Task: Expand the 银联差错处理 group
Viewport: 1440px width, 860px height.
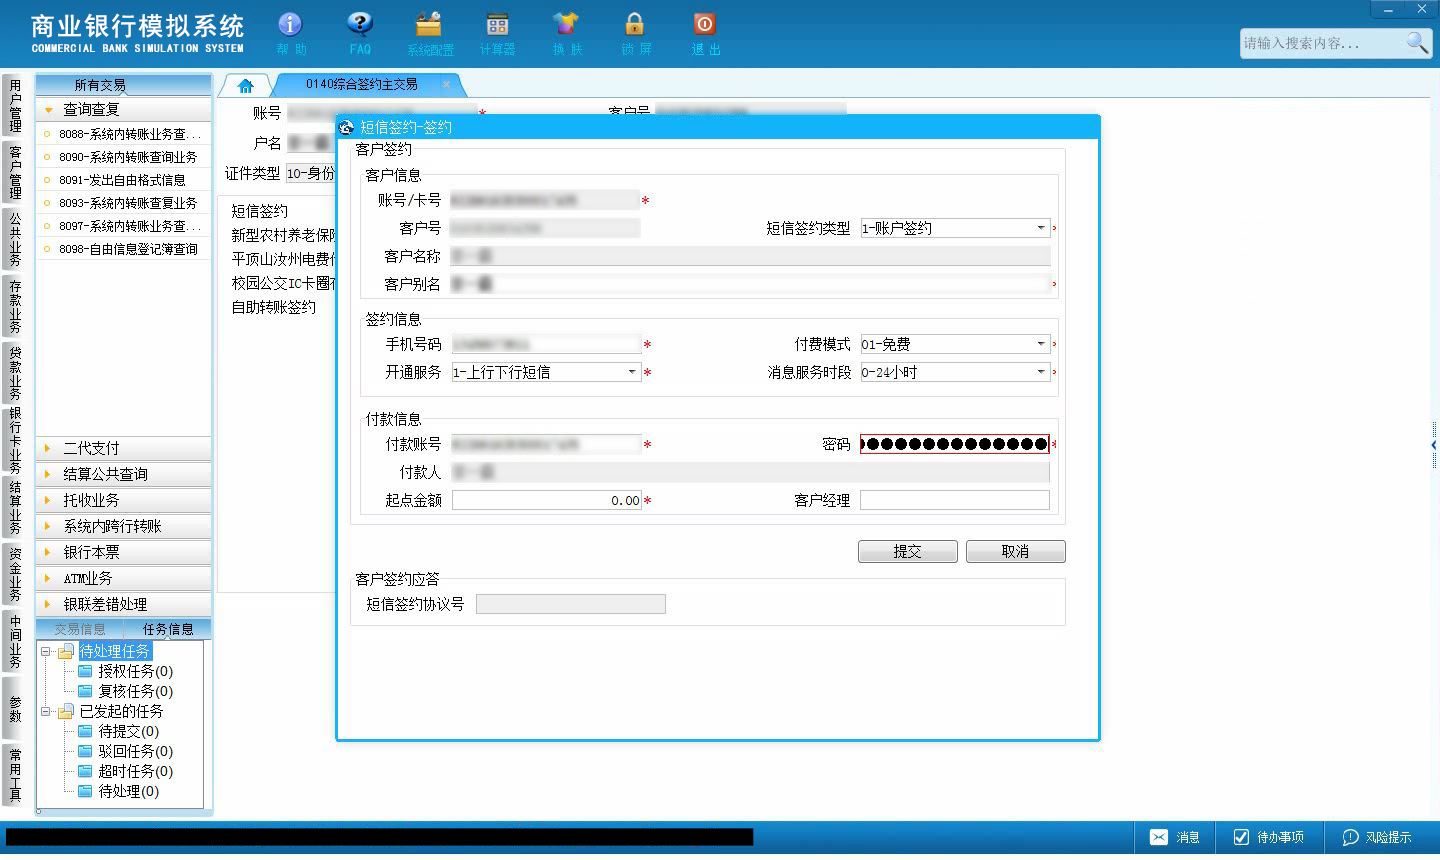Action: 124,604
